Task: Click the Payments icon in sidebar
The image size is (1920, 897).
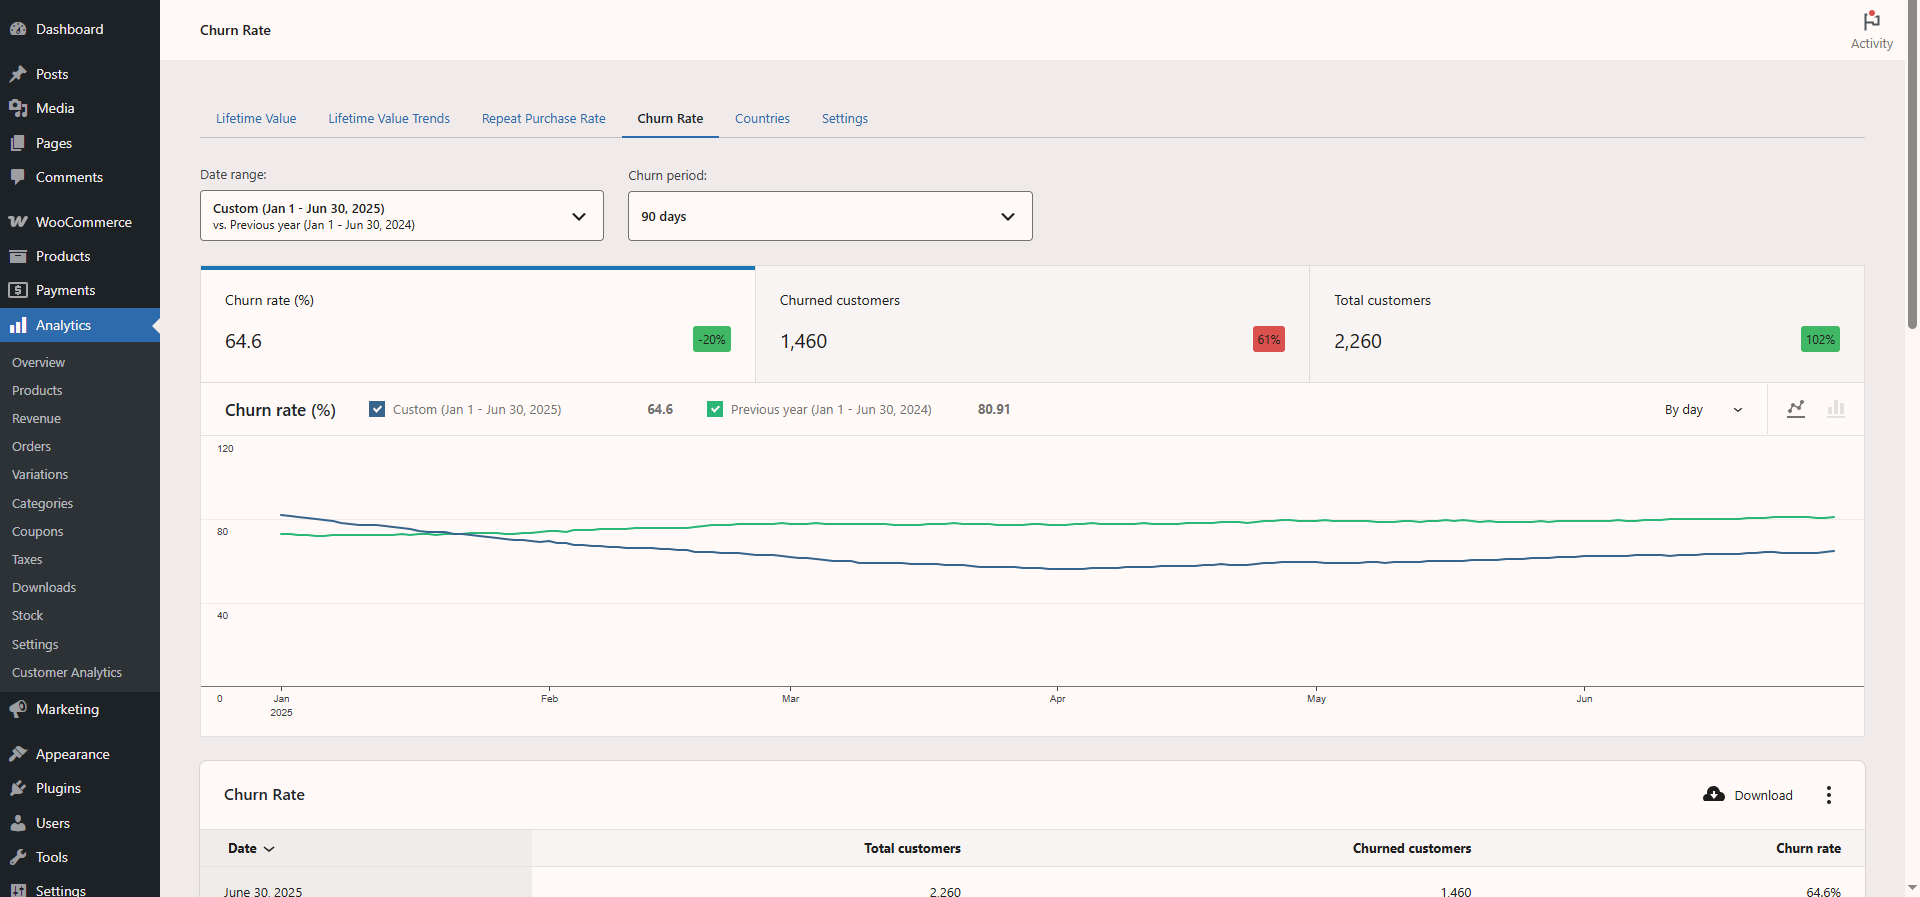Action: [x=18, y=290]
